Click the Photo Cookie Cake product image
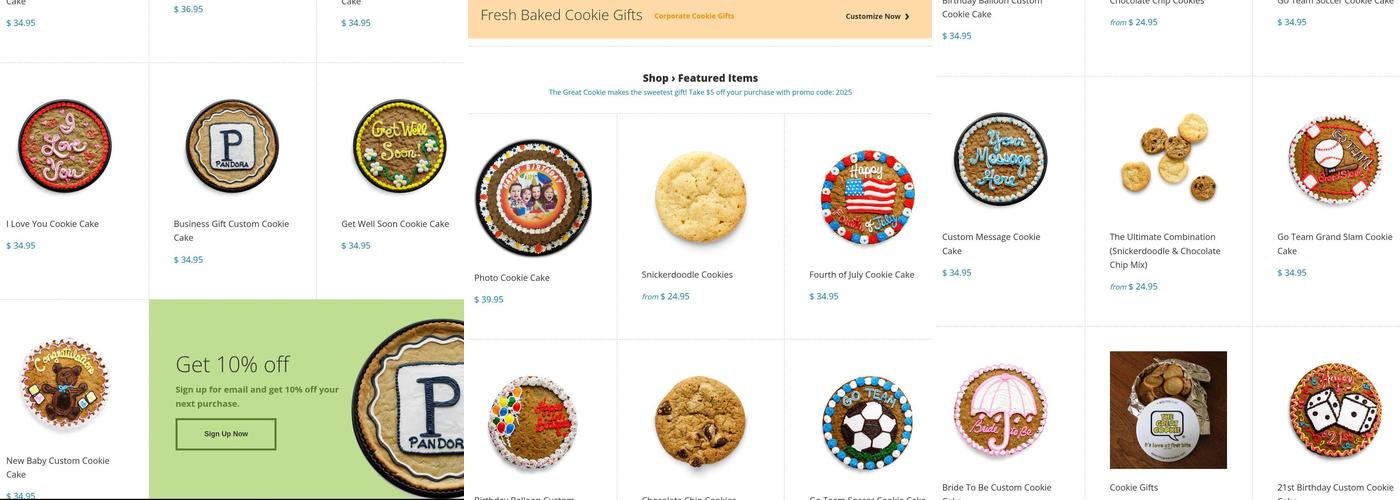The height and width of the screenshot is (500, 1400). pos(533,198)
